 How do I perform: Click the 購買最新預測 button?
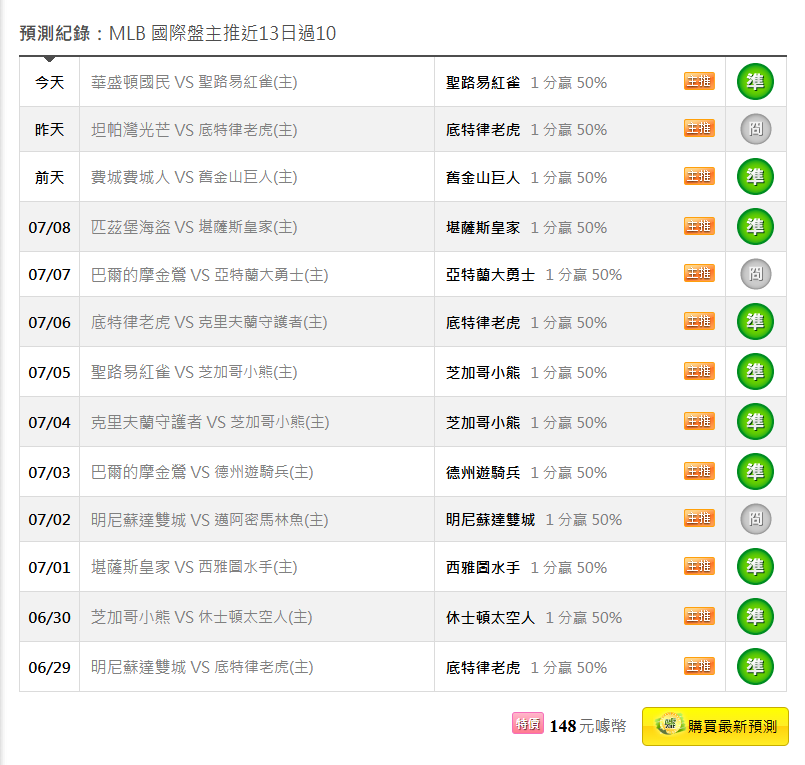click(715, 726)
